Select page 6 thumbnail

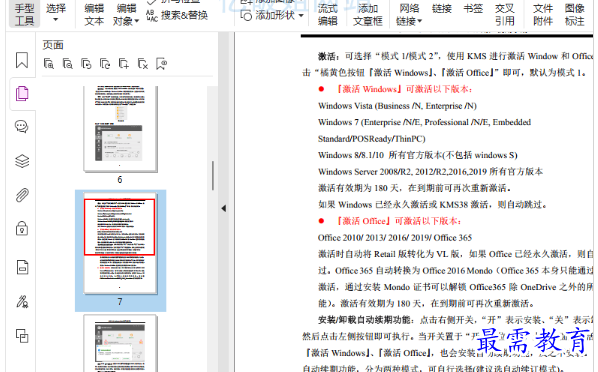click(120, 129)
